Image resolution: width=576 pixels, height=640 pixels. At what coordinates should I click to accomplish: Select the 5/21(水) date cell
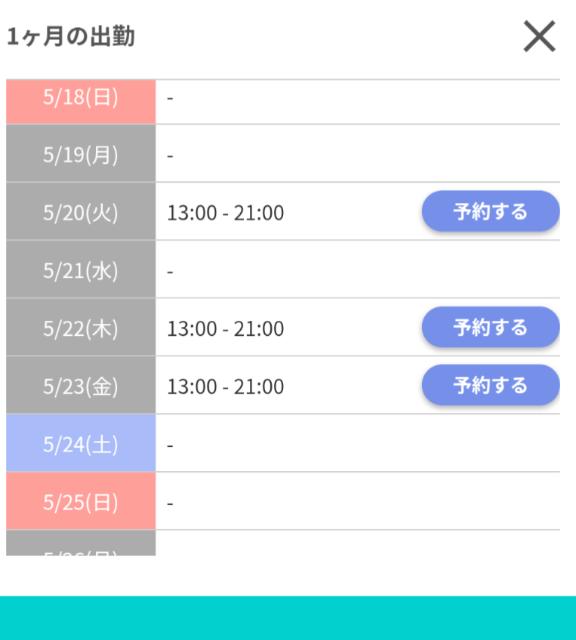81,269
